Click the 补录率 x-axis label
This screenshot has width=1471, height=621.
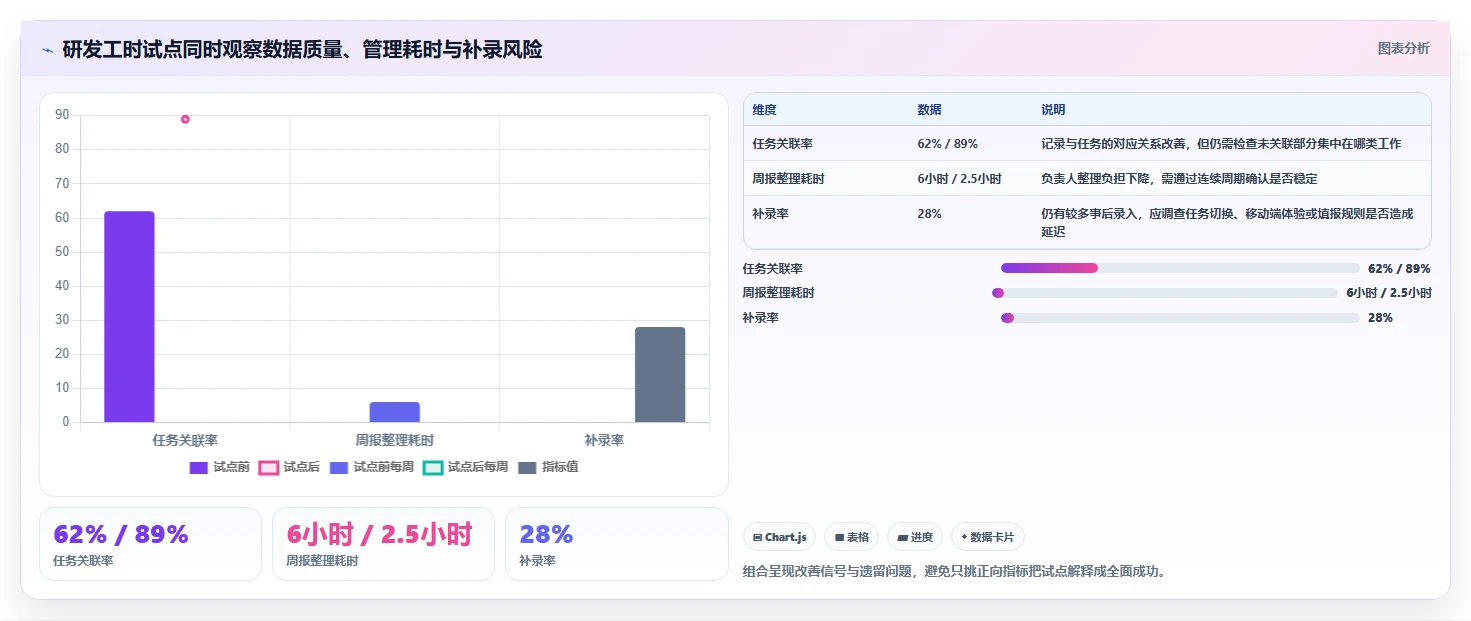tap(604, 440)
